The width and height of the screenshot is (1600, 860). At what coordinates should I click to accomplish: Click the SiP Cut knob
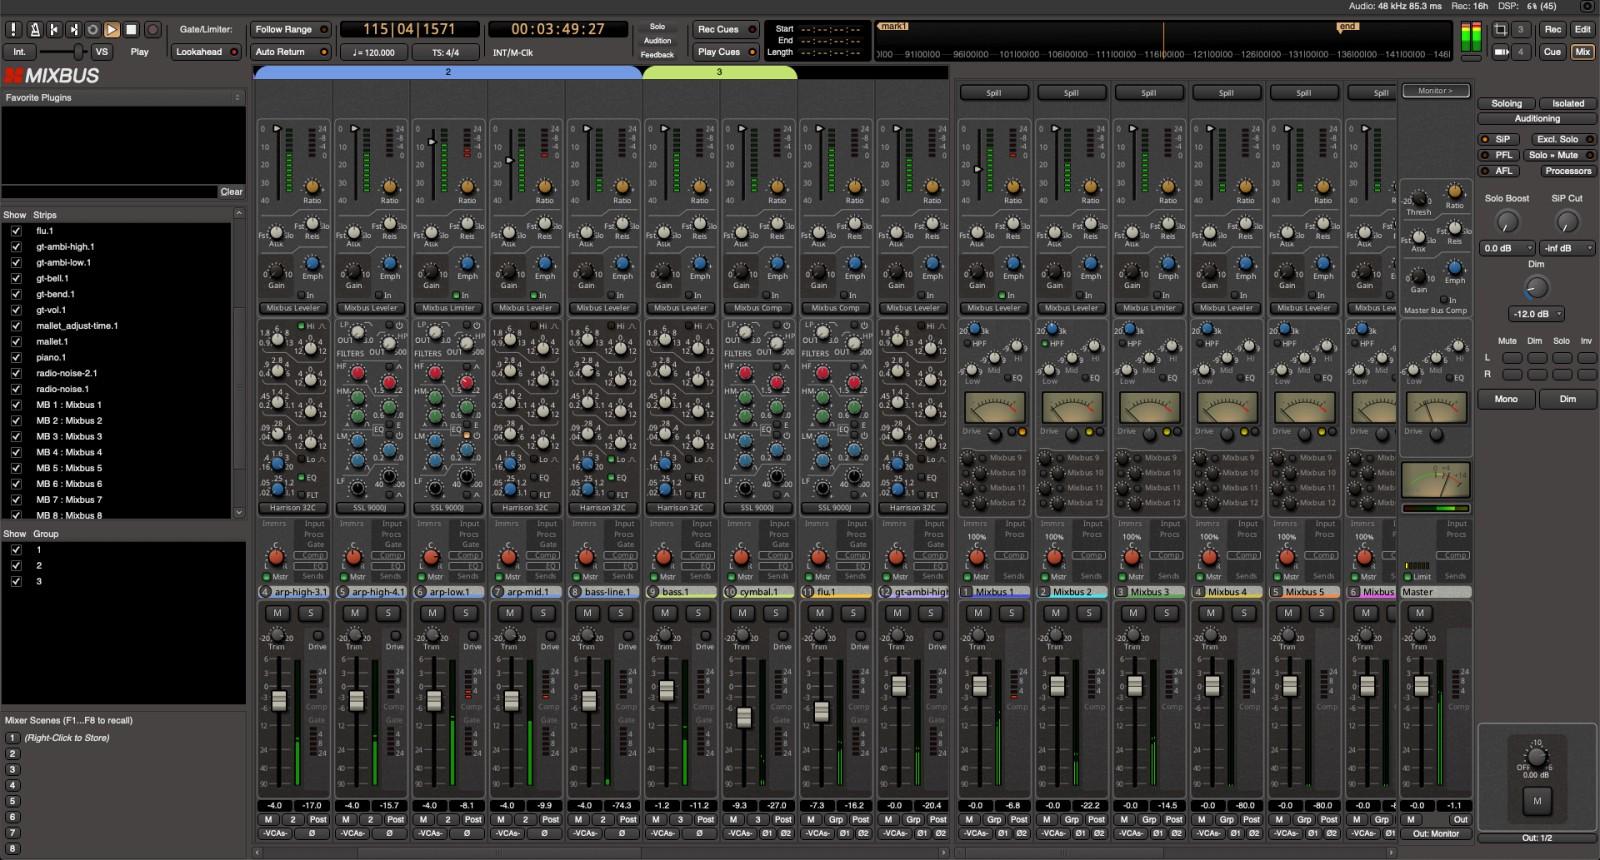coord(1567,222)
